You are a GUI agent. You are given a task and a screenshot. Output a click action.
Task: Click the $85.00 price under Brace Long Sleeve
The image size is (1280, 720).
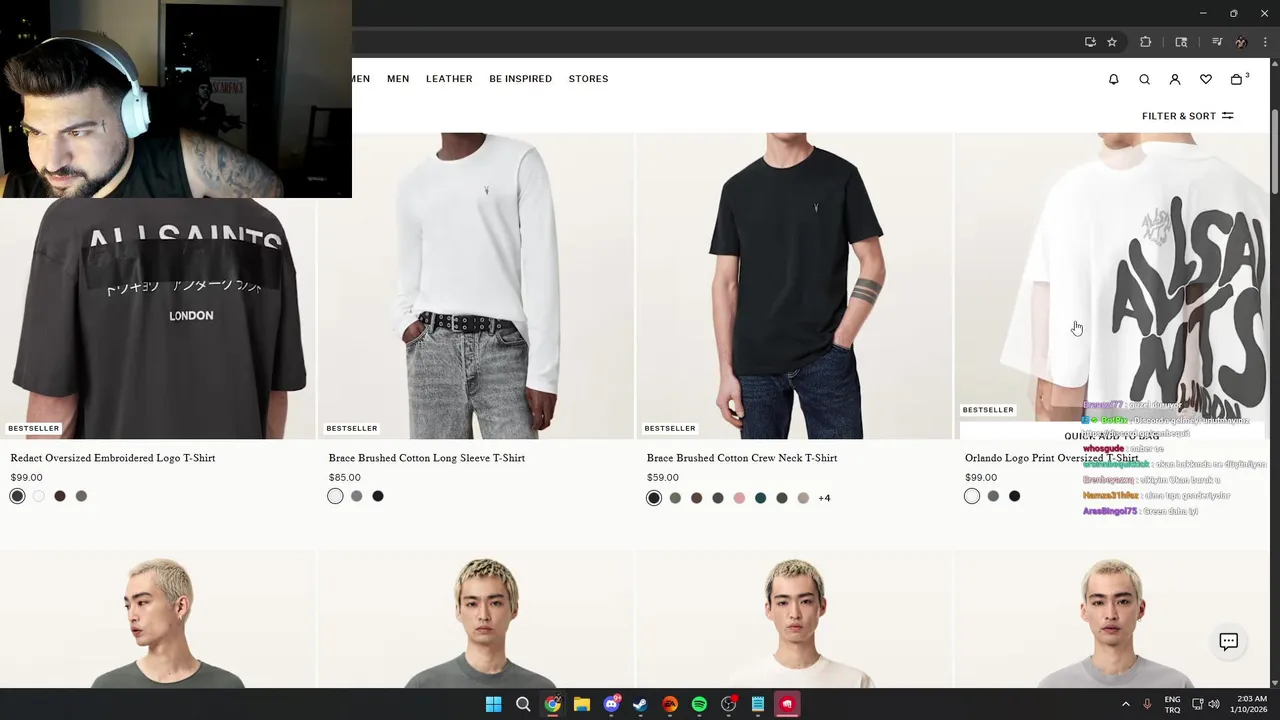[x=344, y=478]
